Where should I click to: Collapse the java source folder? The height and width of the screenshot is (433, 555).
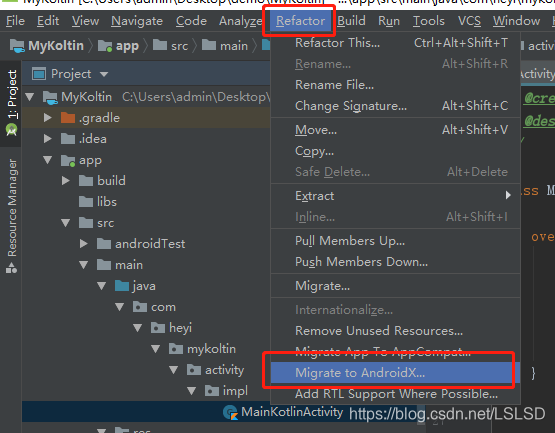[x=102, y=286]
